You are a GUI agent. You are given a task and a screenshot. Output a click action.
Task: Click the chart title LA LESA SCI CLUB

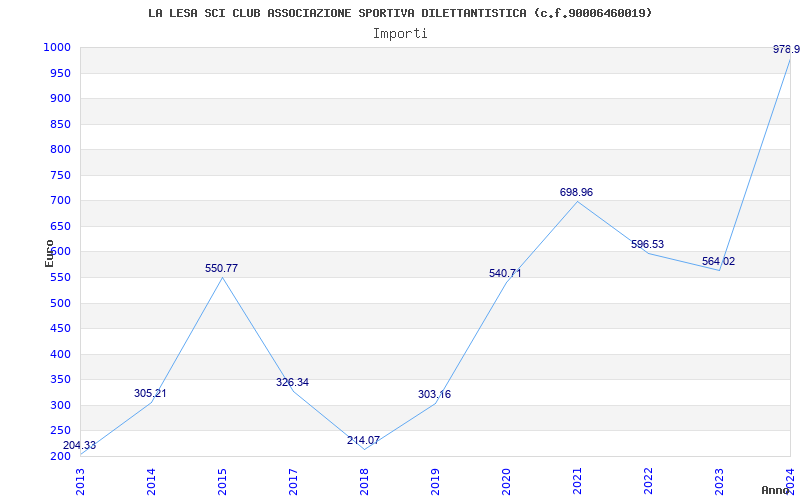click(400, 13)
